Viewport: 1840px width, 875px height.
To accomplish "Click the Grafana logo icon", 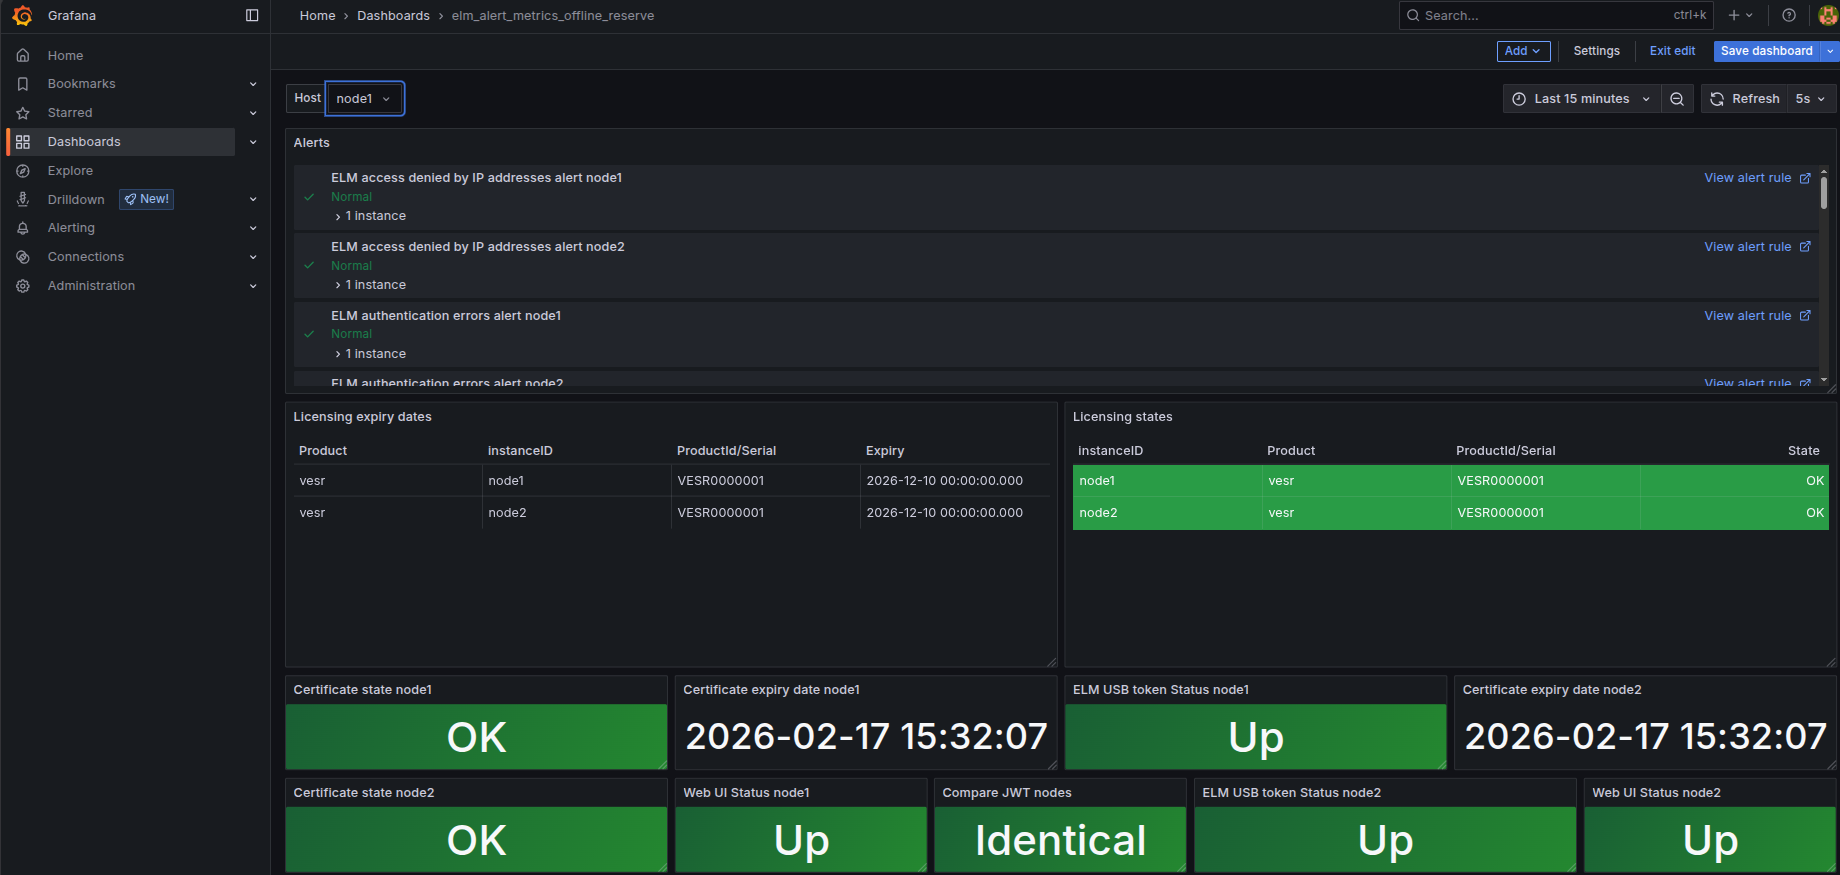I will click(x=22, y=16).
